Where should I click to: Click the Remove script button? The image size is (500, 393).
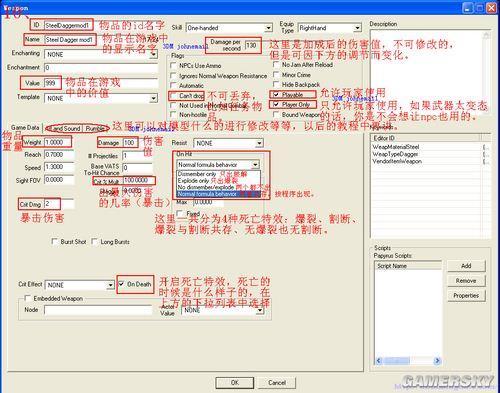point(466,281)
